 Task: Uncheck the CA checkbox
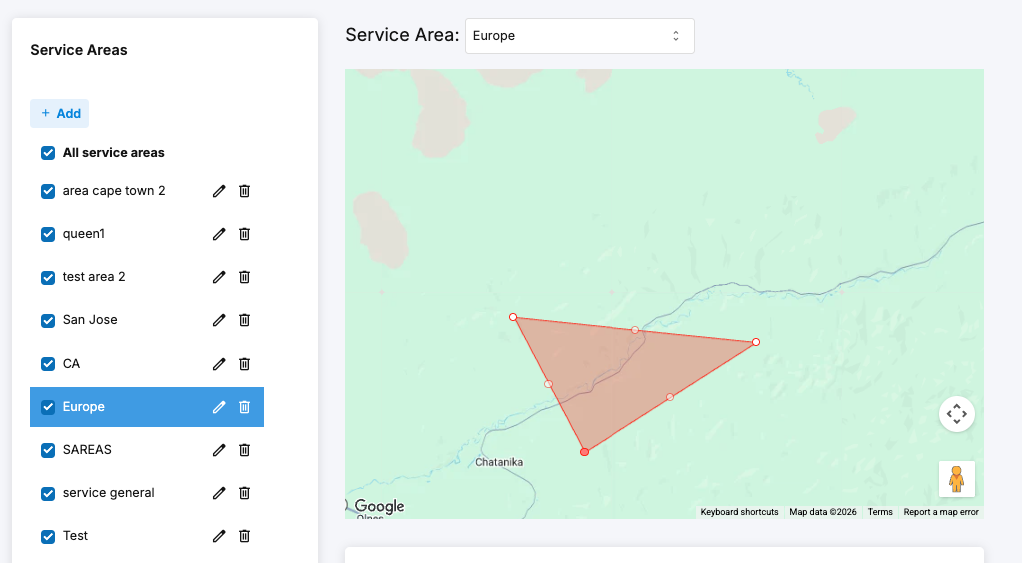(48, 364)
